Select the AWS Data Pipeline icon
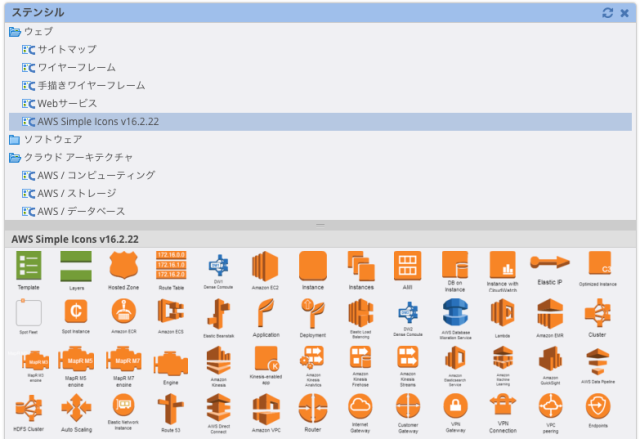 coord(598,361)
